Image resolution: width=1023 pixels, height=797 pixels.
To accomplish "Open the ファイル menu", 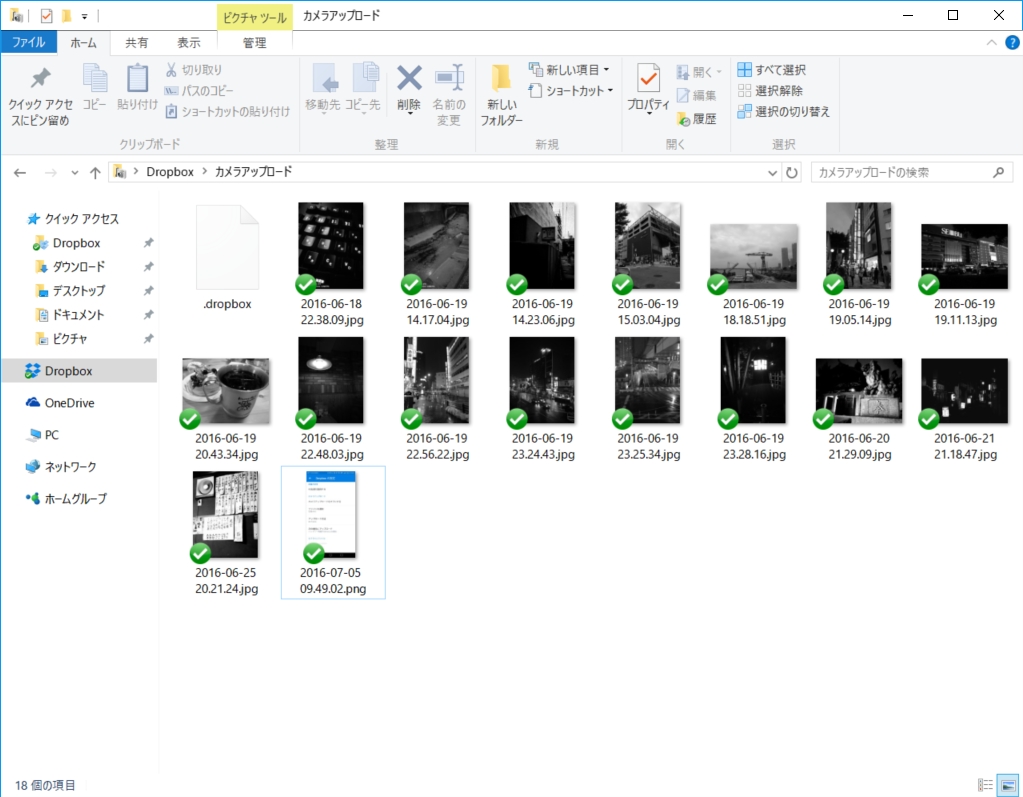I will [x=30, y=42].
